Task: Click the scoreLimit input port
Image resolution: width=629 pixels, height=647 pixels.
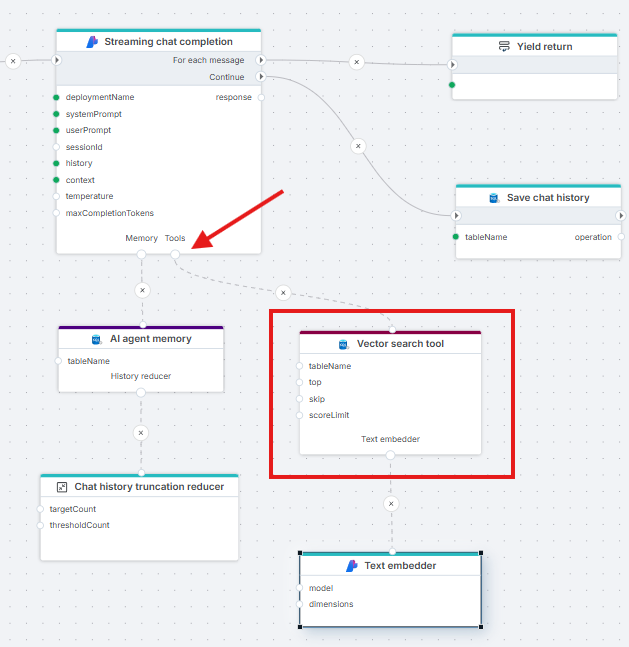Action: tap(300, 415)
